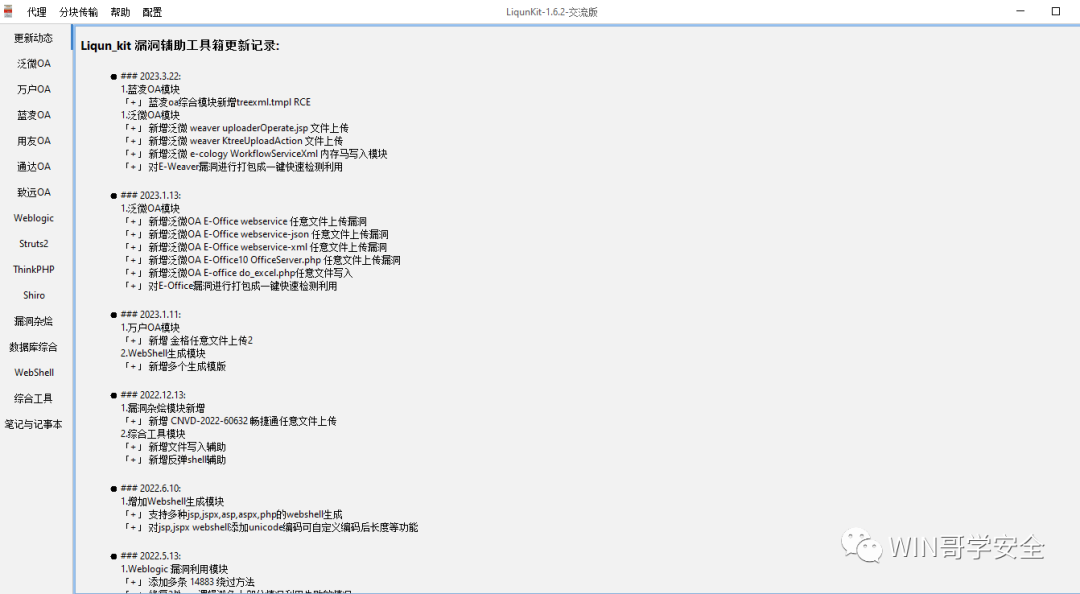The height and width of the screenshot is (594, 1080).
Task: Select the WebShell tab
Action: 34,372
